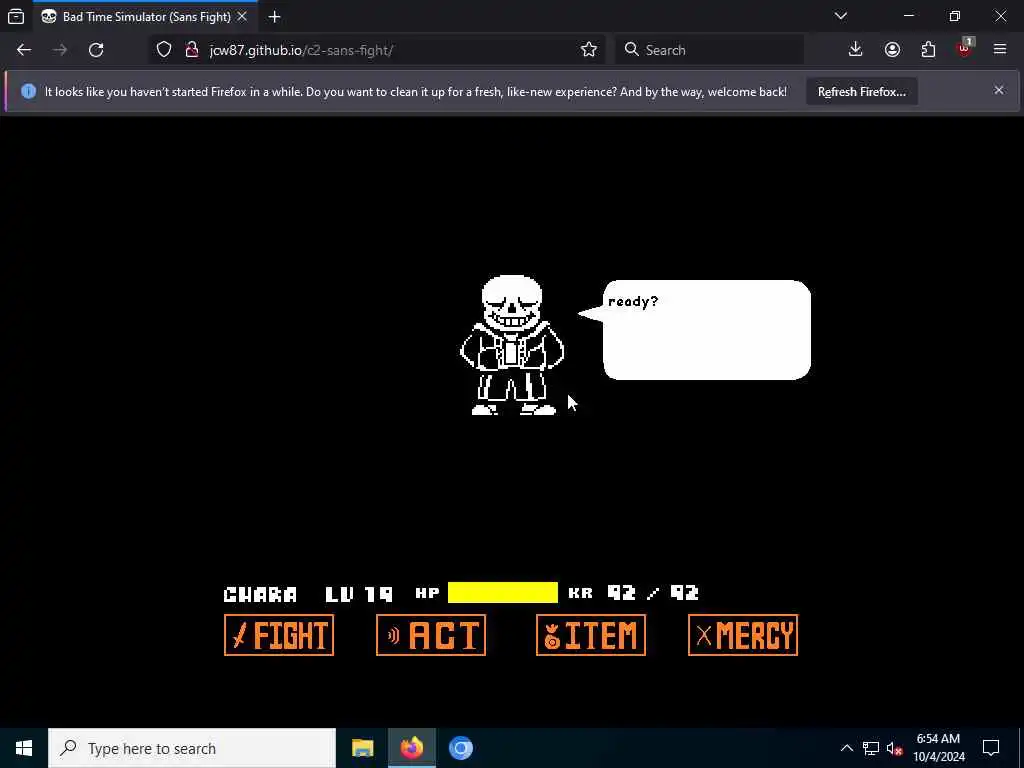The height and width of the screenshot is (768, 1024).
Task: Click the yellow HP bar
Action: (x=503, y=593)
